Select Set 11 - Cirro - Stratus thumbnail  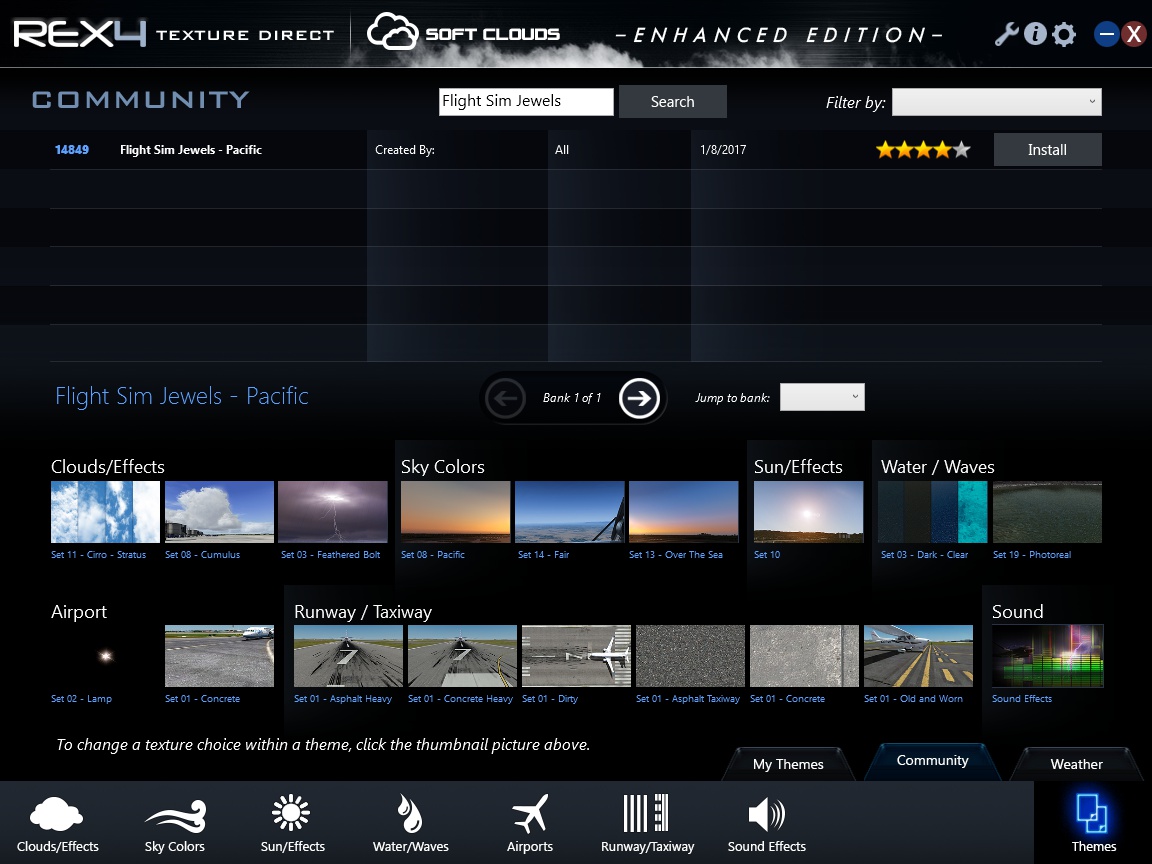(x=105, y=512)
